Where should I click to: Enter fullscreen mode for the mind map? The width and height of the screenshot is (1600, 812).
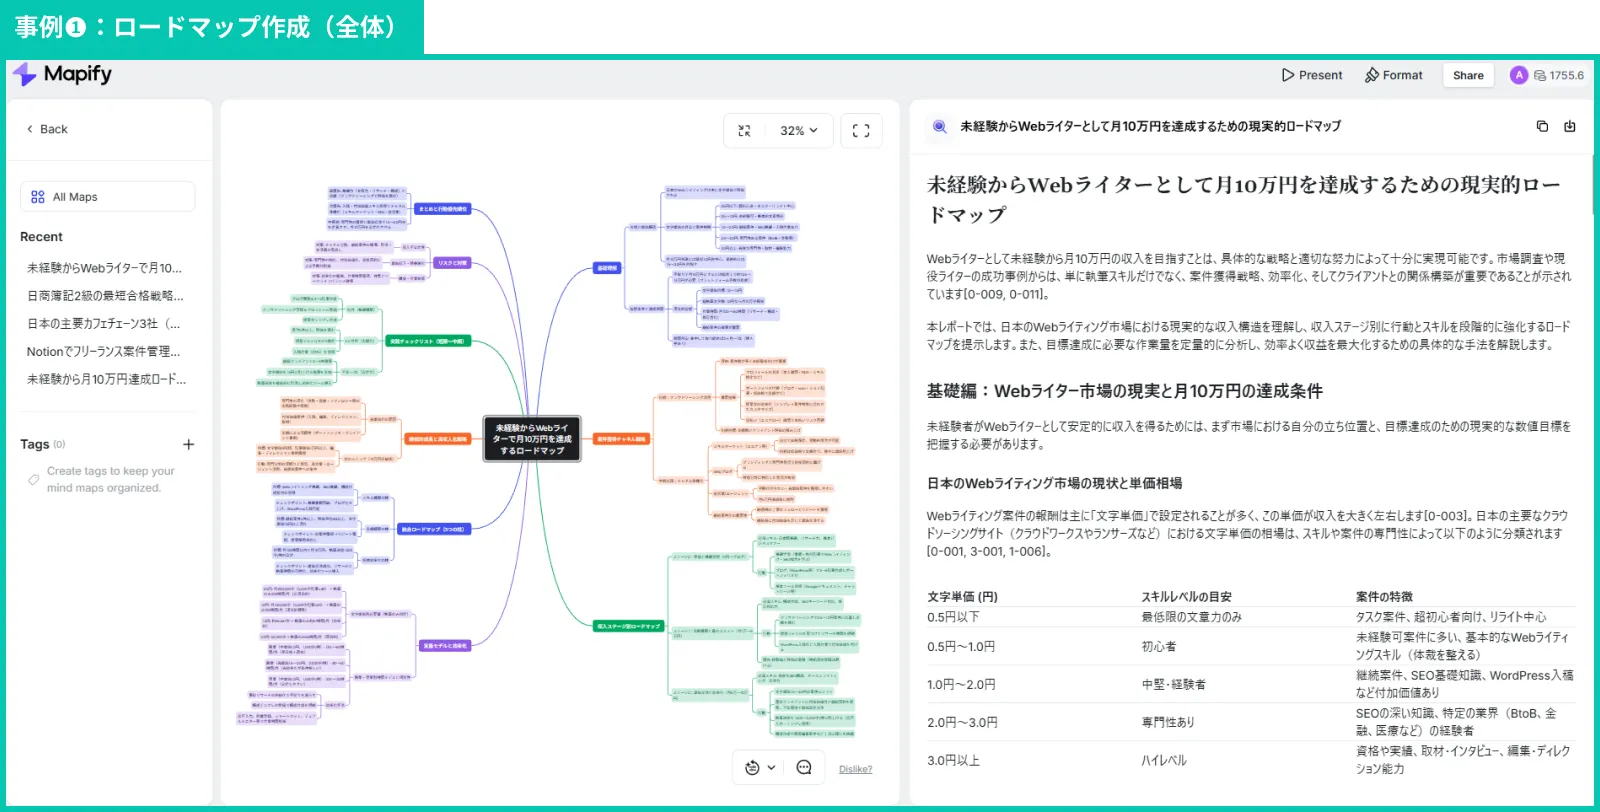pos(861,131)
